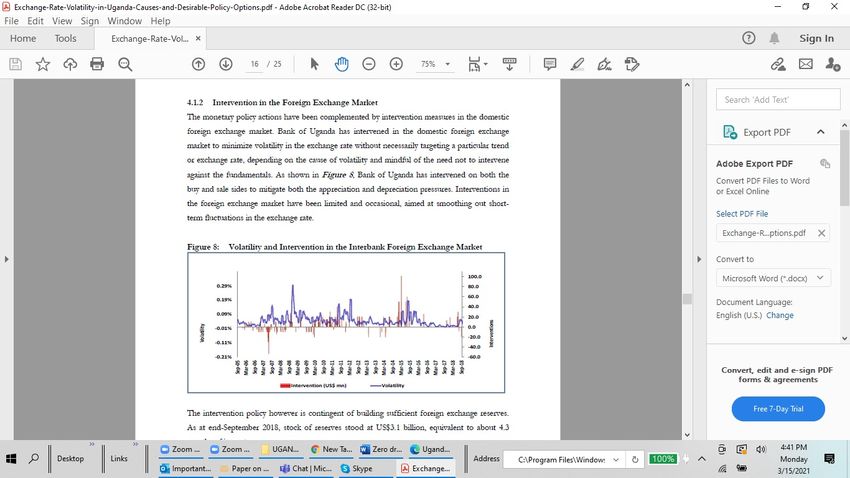Open the Help question mark icon
The width and height of the screenshot is (850, 478).
coord(749,38)
